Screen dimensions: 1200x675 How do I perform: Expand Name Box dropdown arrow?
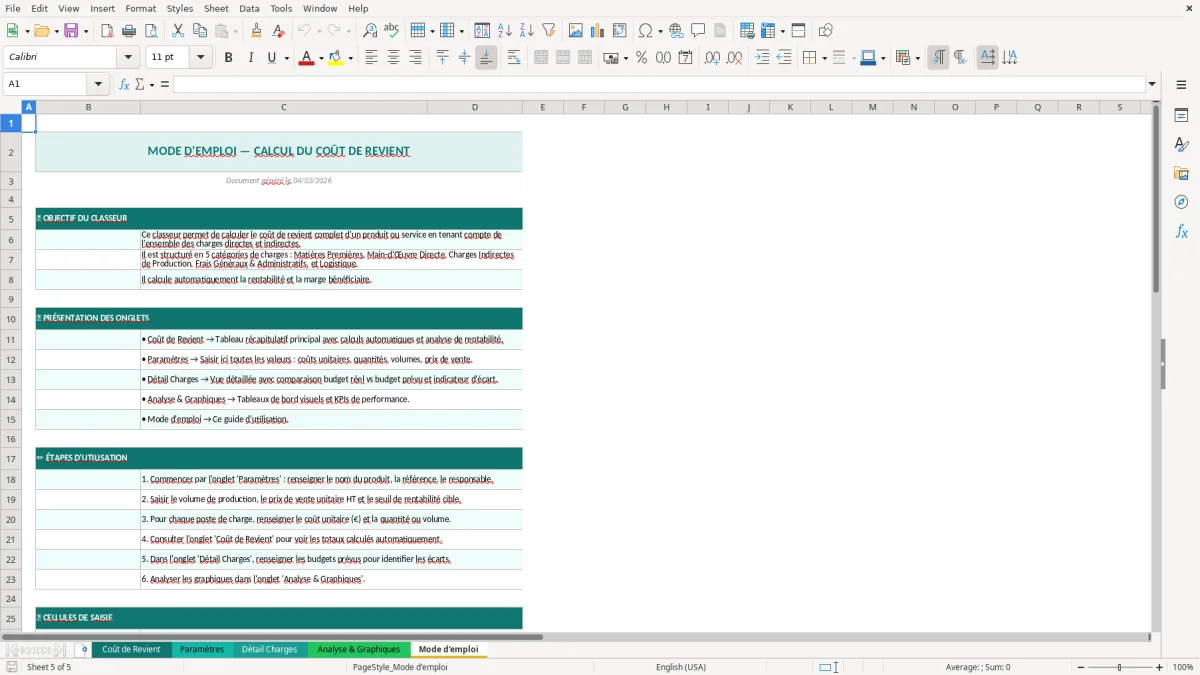98,84
